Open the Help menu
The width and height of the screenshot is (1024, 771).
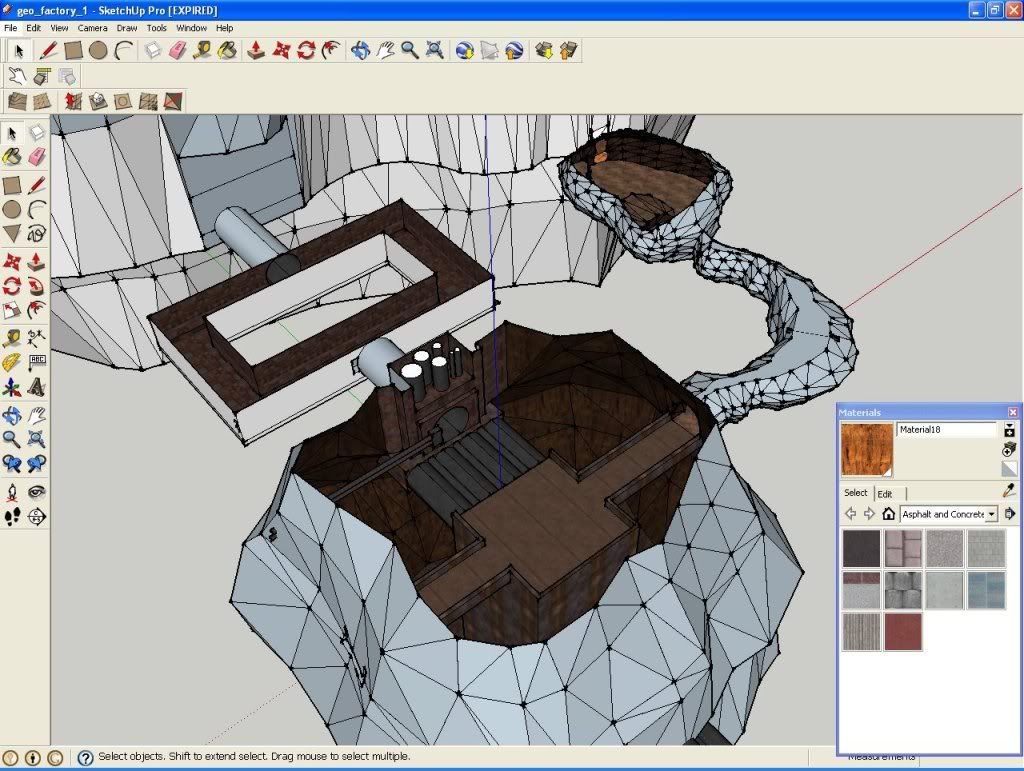click(x=225, y=28)
